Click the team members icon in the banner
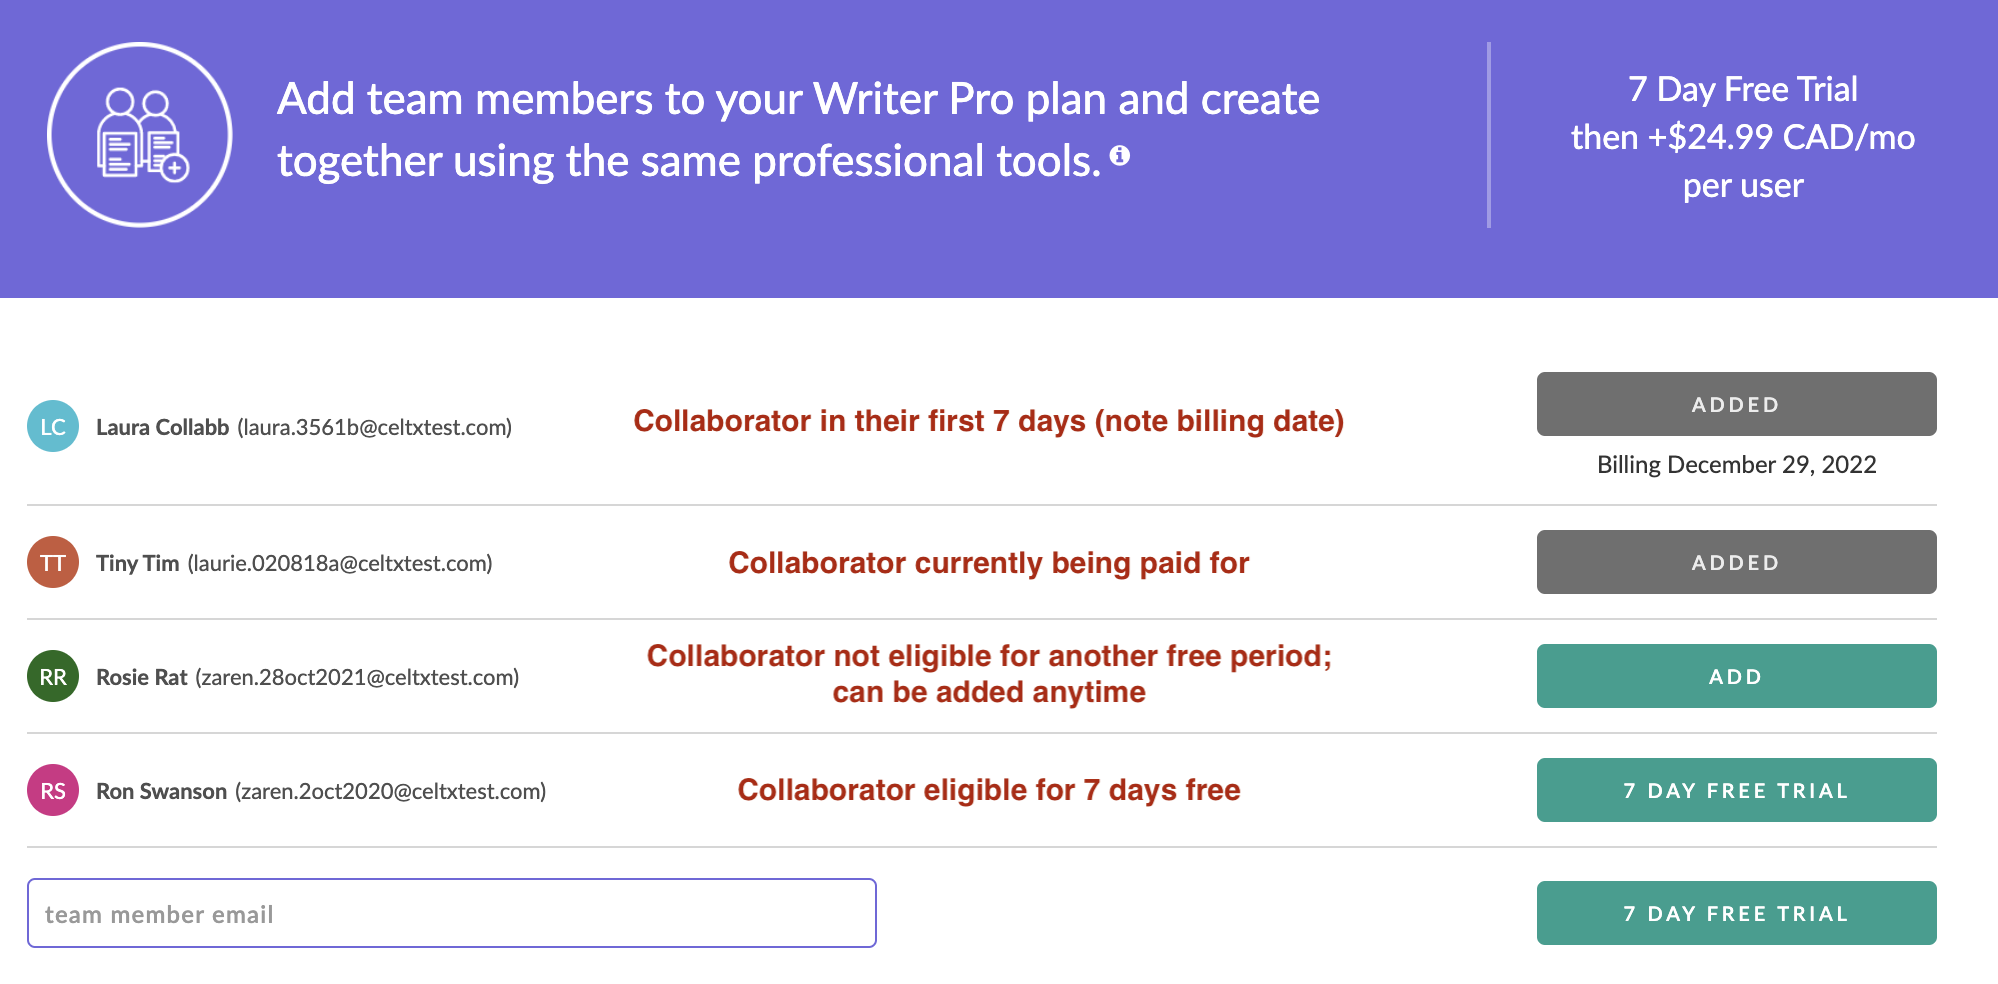 [x=140, y=135]
